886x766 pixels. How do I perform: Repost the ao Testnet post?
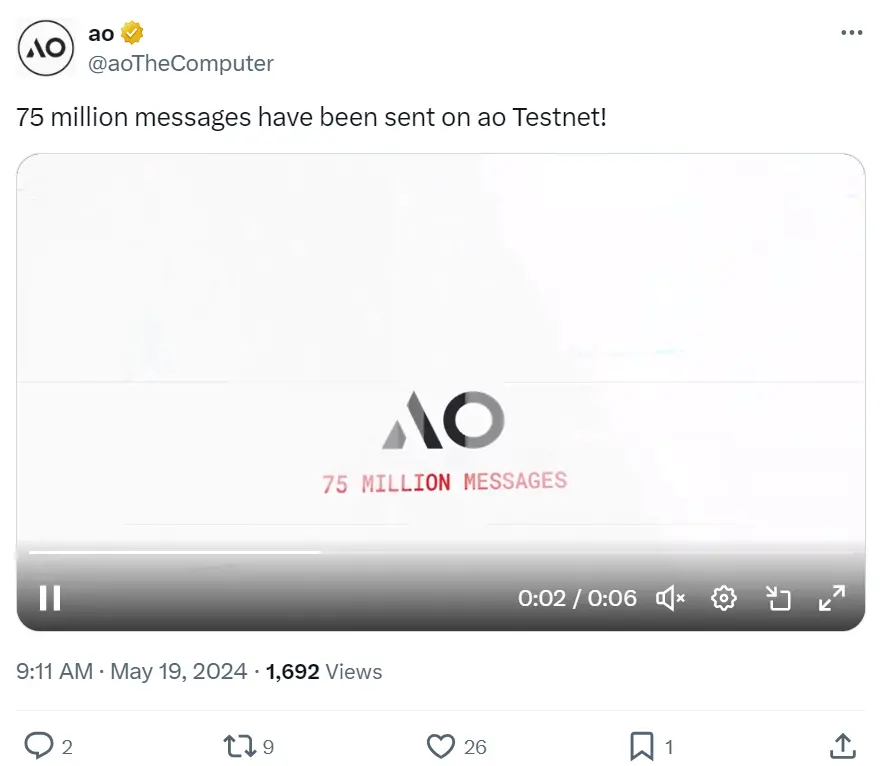pos(239,746)
